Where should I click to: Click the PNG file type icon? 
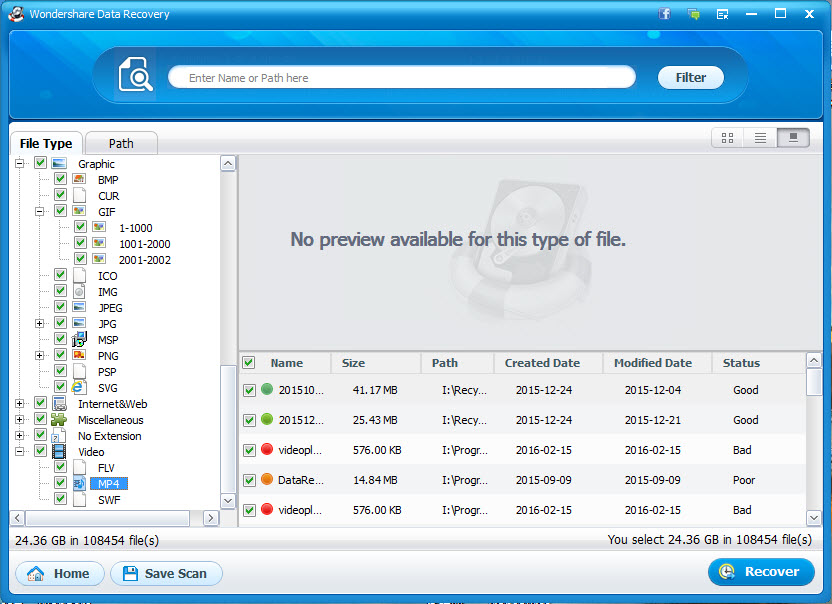[x=79, y=355]
